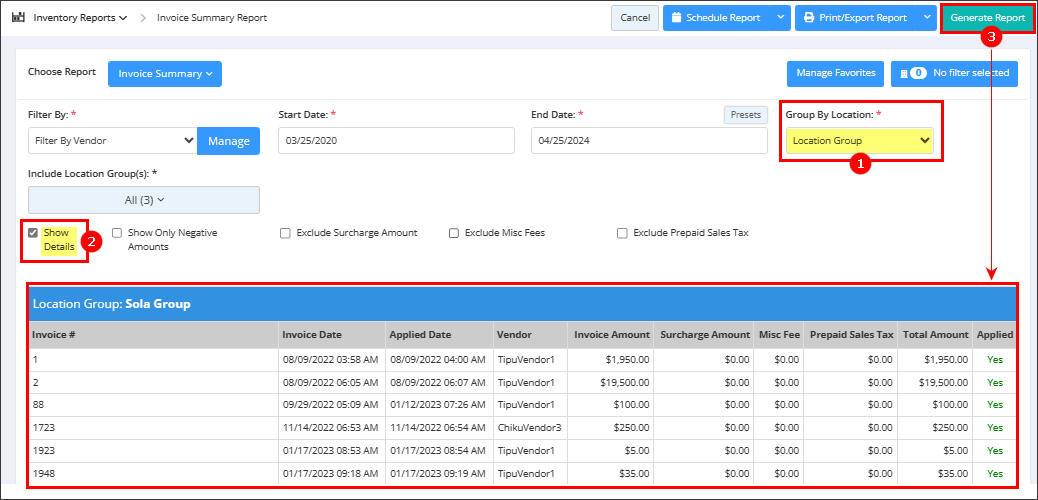This screenshot has width=1038, height=500.
Task: Open the Inventory Reports breadcrumb menu
Action: coord(80,18)
